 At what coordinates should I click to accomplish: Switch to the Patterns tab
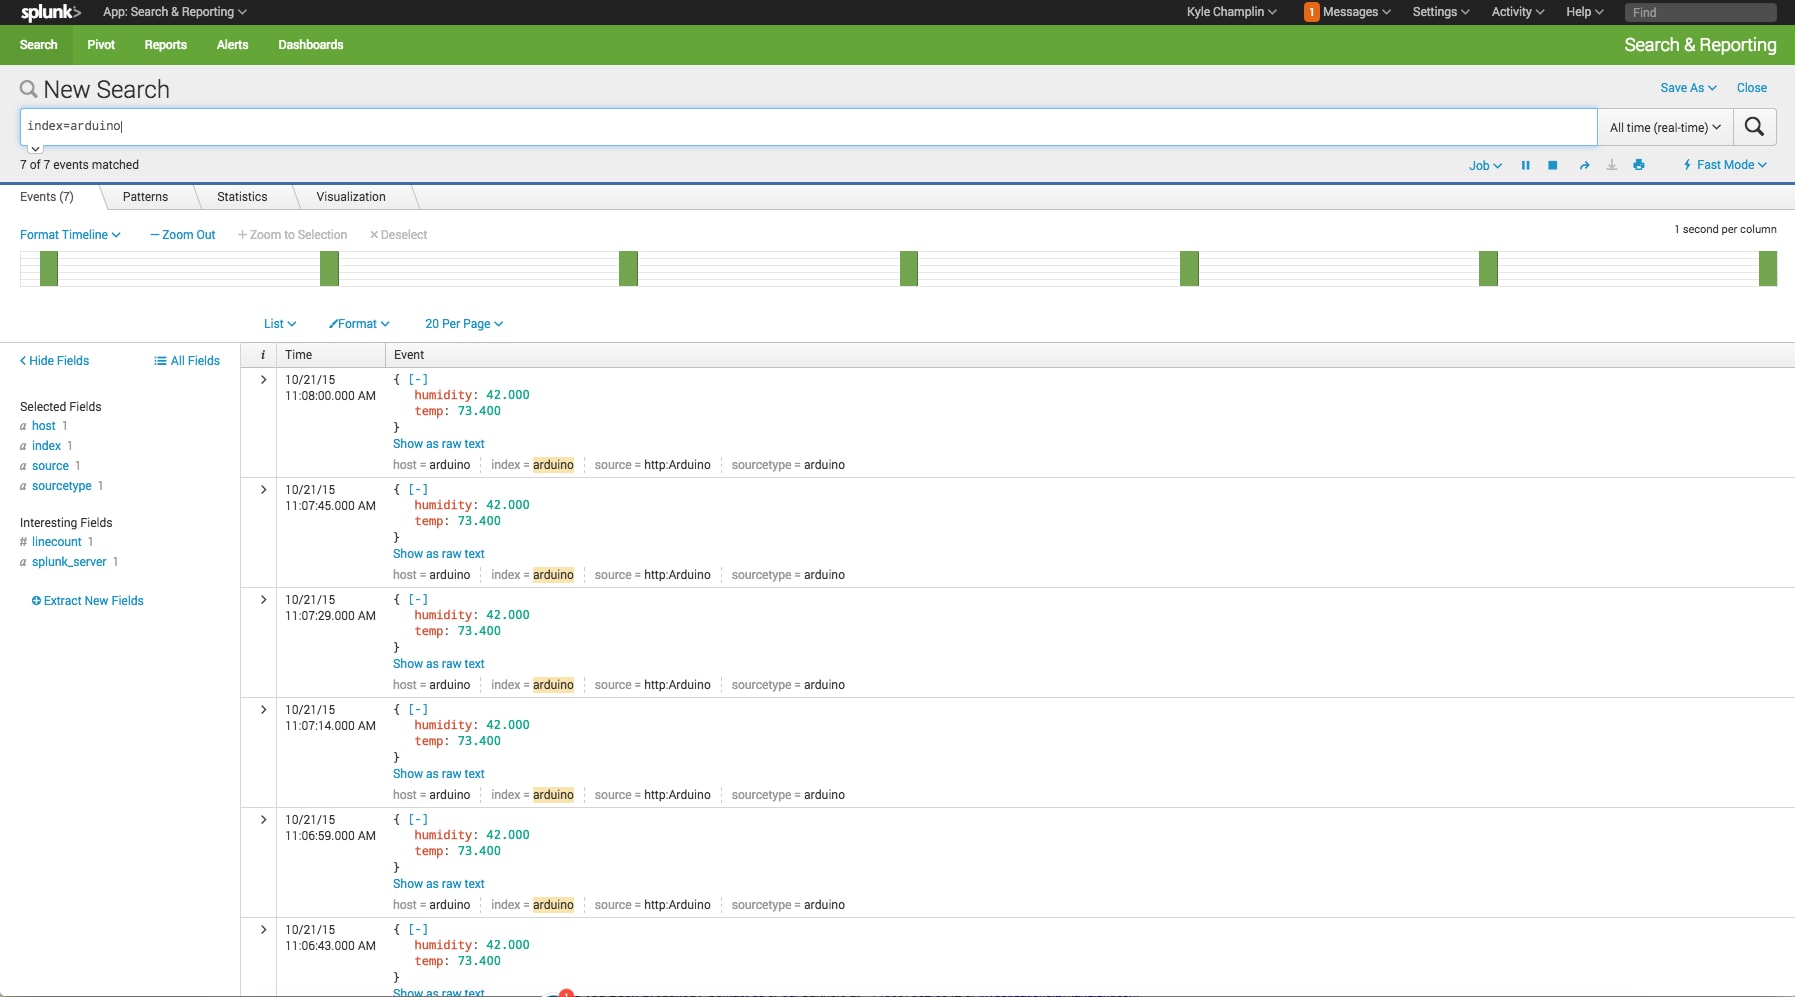click(x=145, y=197)
